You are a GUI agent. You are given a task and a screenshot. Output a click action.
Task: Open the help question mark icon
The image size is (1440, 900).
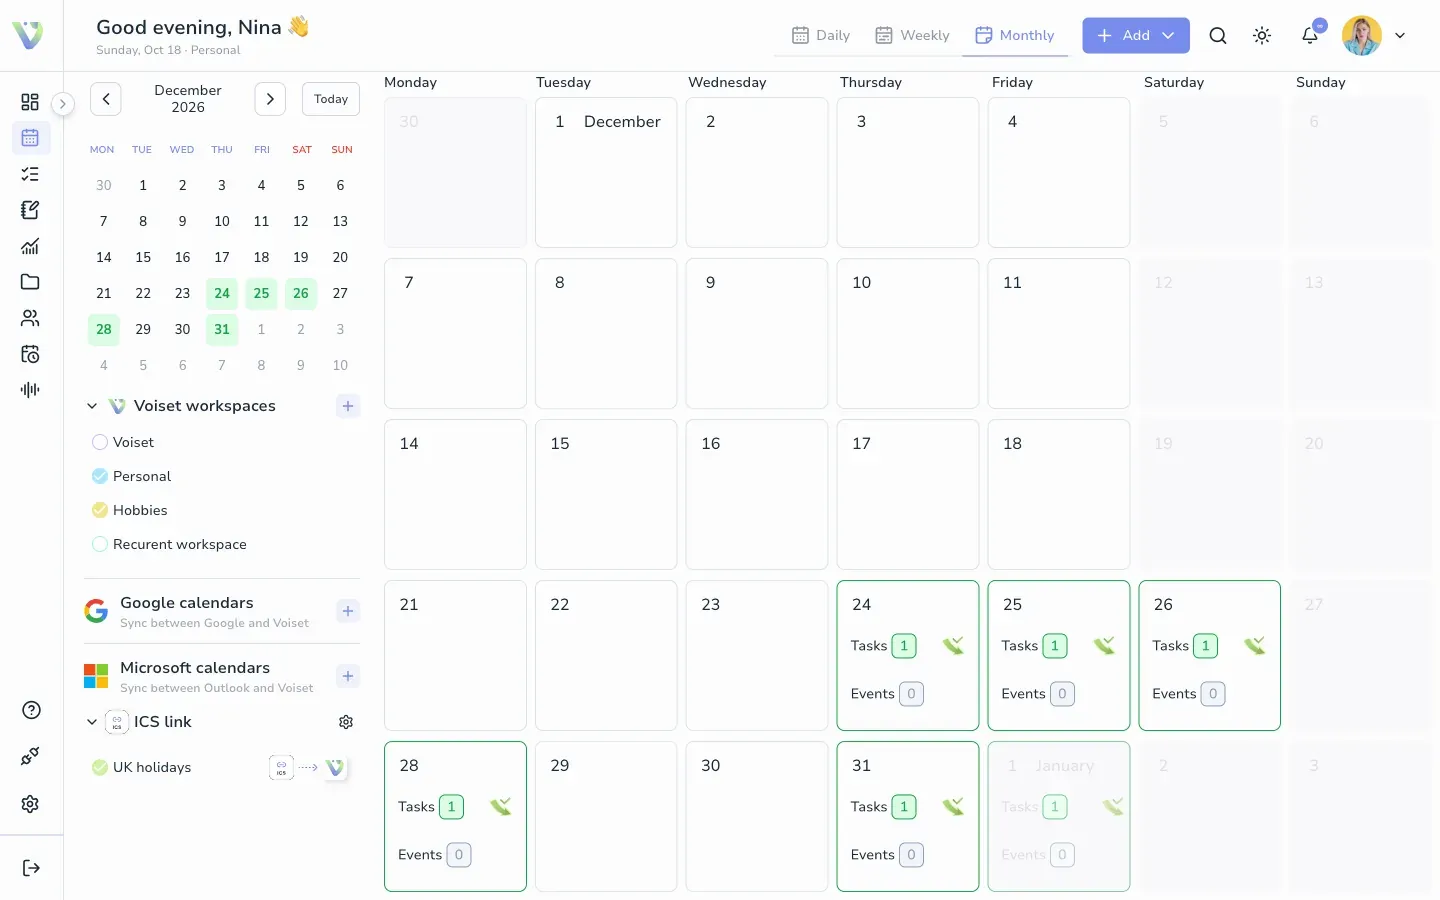31,710
